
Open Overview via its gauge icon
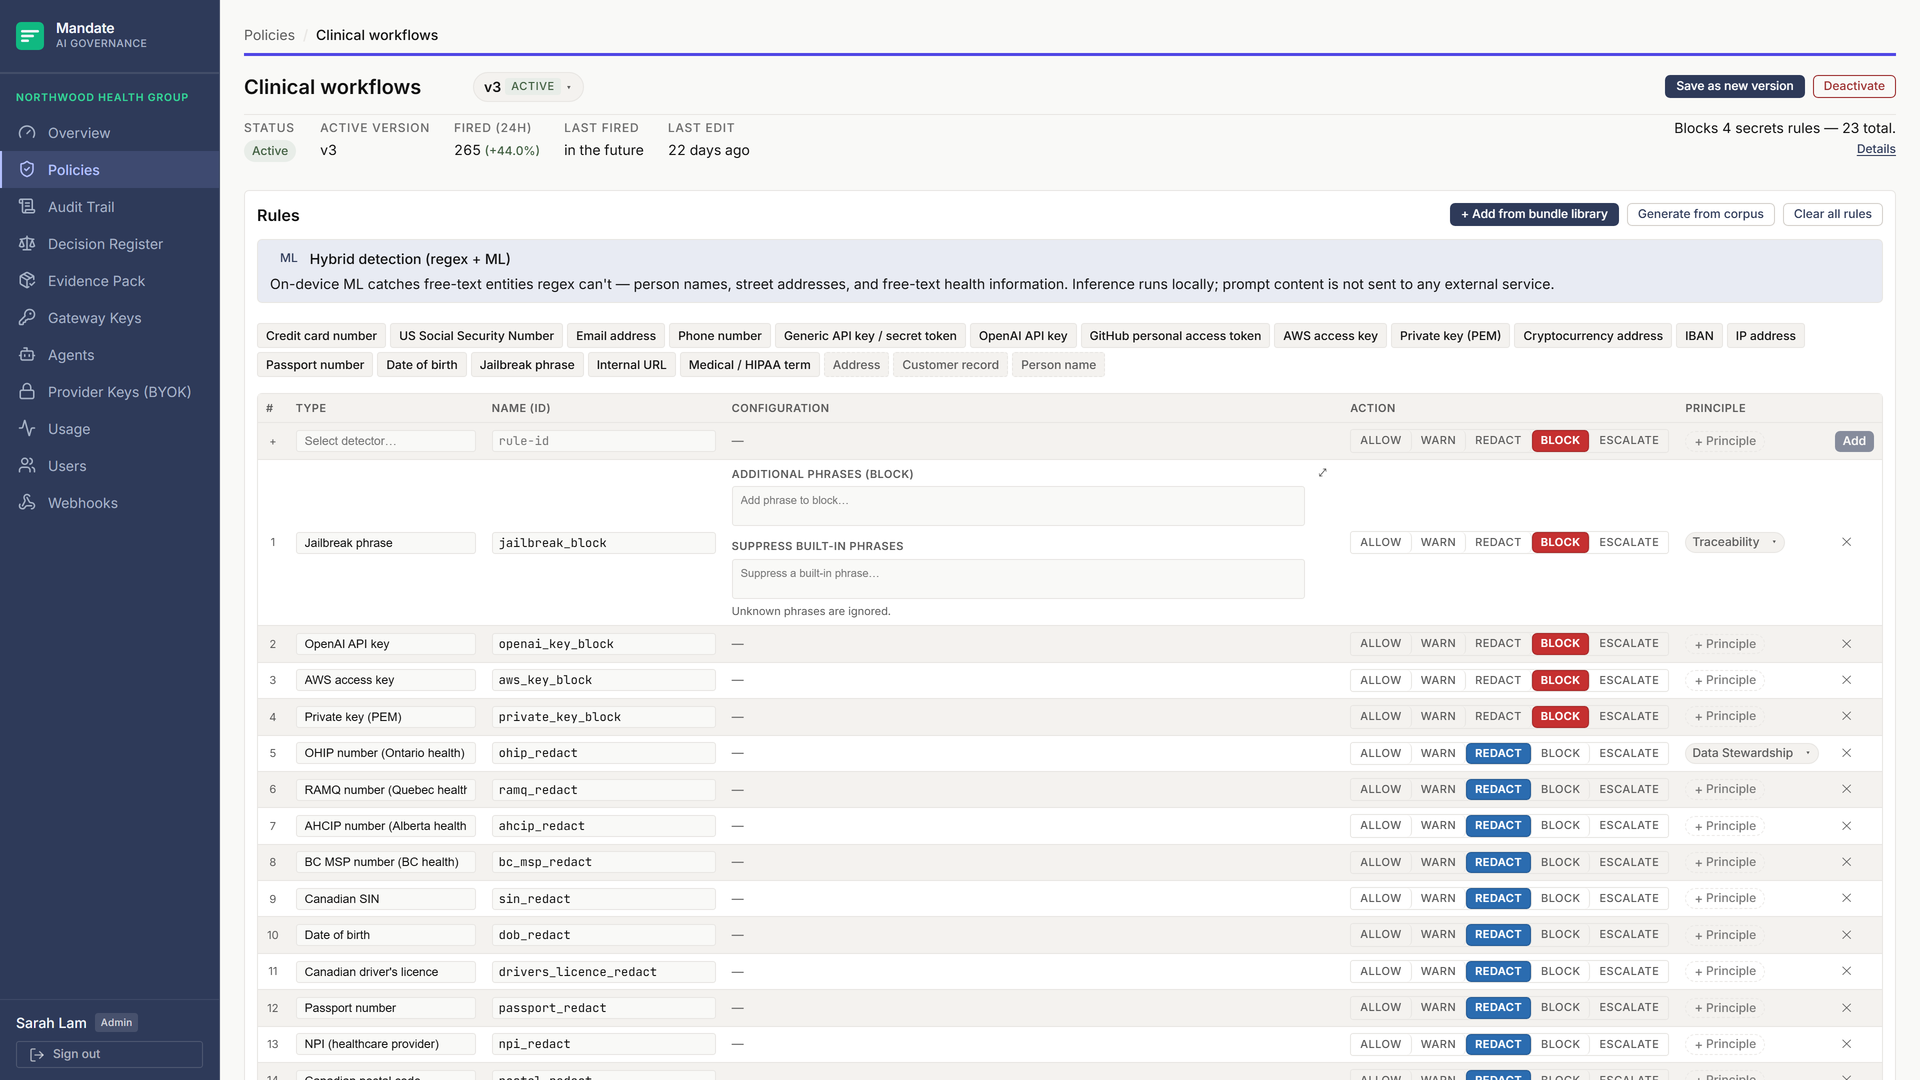pos(27,133)
